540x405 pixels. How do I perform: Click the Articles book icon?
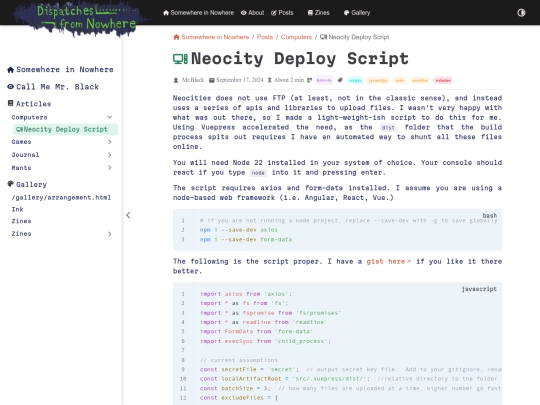click(x=11, y=103)
